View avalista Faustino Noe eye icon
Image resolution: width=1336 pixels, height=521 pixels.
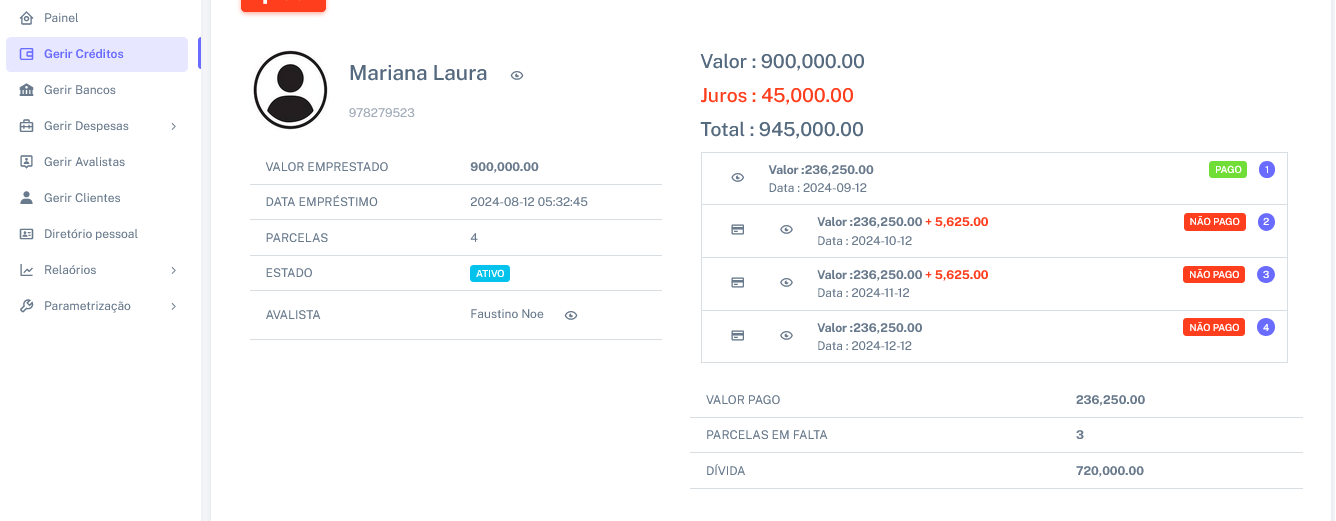(x=571, y=315)
